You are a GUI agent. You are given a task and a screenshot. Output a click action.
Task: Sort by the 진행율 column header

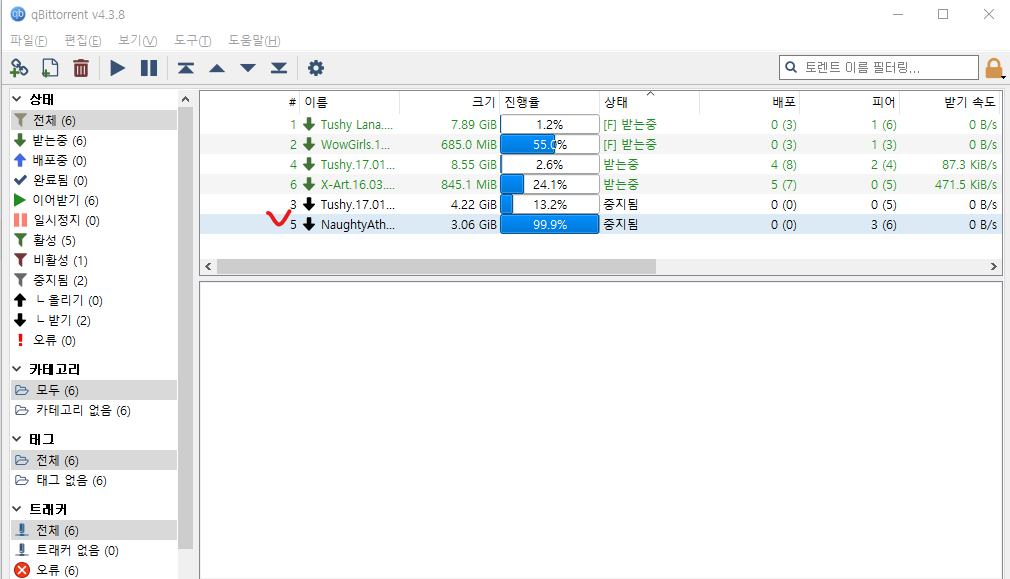pyautogui.click(x=549, y=102)
